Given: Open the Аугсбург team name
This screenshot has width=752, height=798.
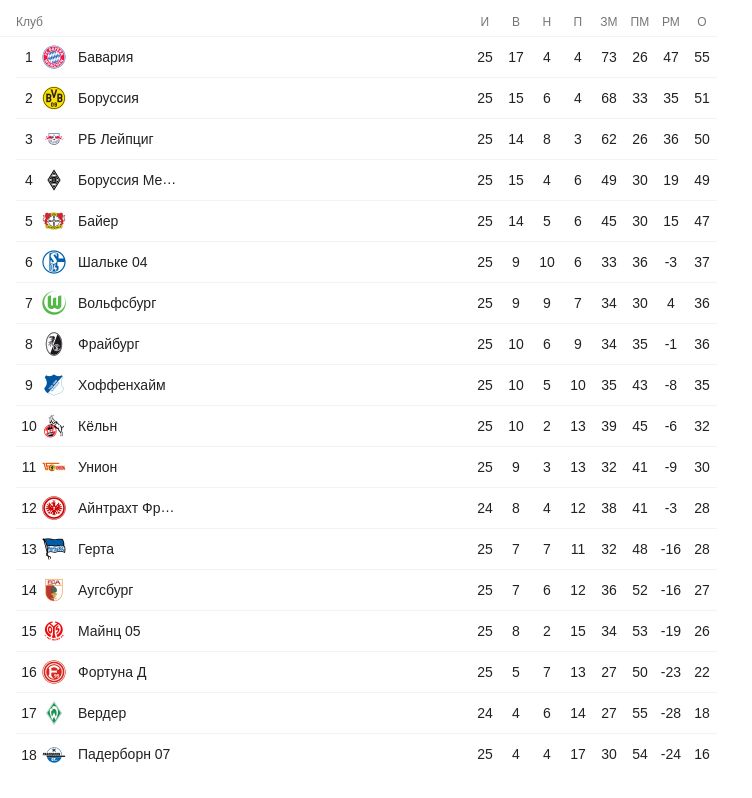Looking at the screenshot, I should [106, 590].
